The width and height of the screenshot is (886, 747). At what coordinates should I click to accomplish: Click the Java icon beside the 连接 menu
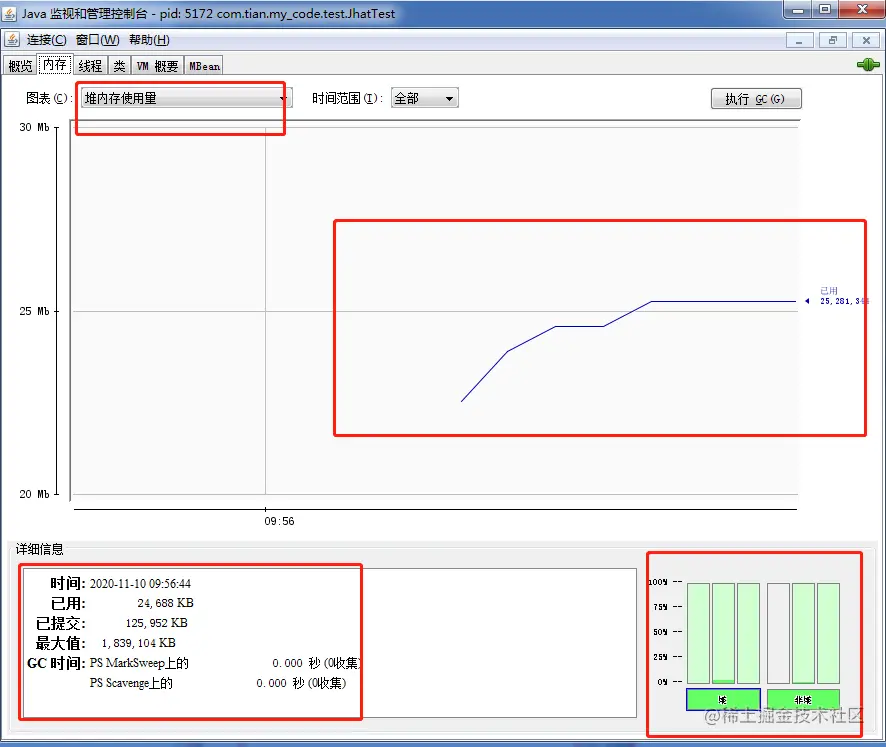pyautogui.click(x=12, y=40)
